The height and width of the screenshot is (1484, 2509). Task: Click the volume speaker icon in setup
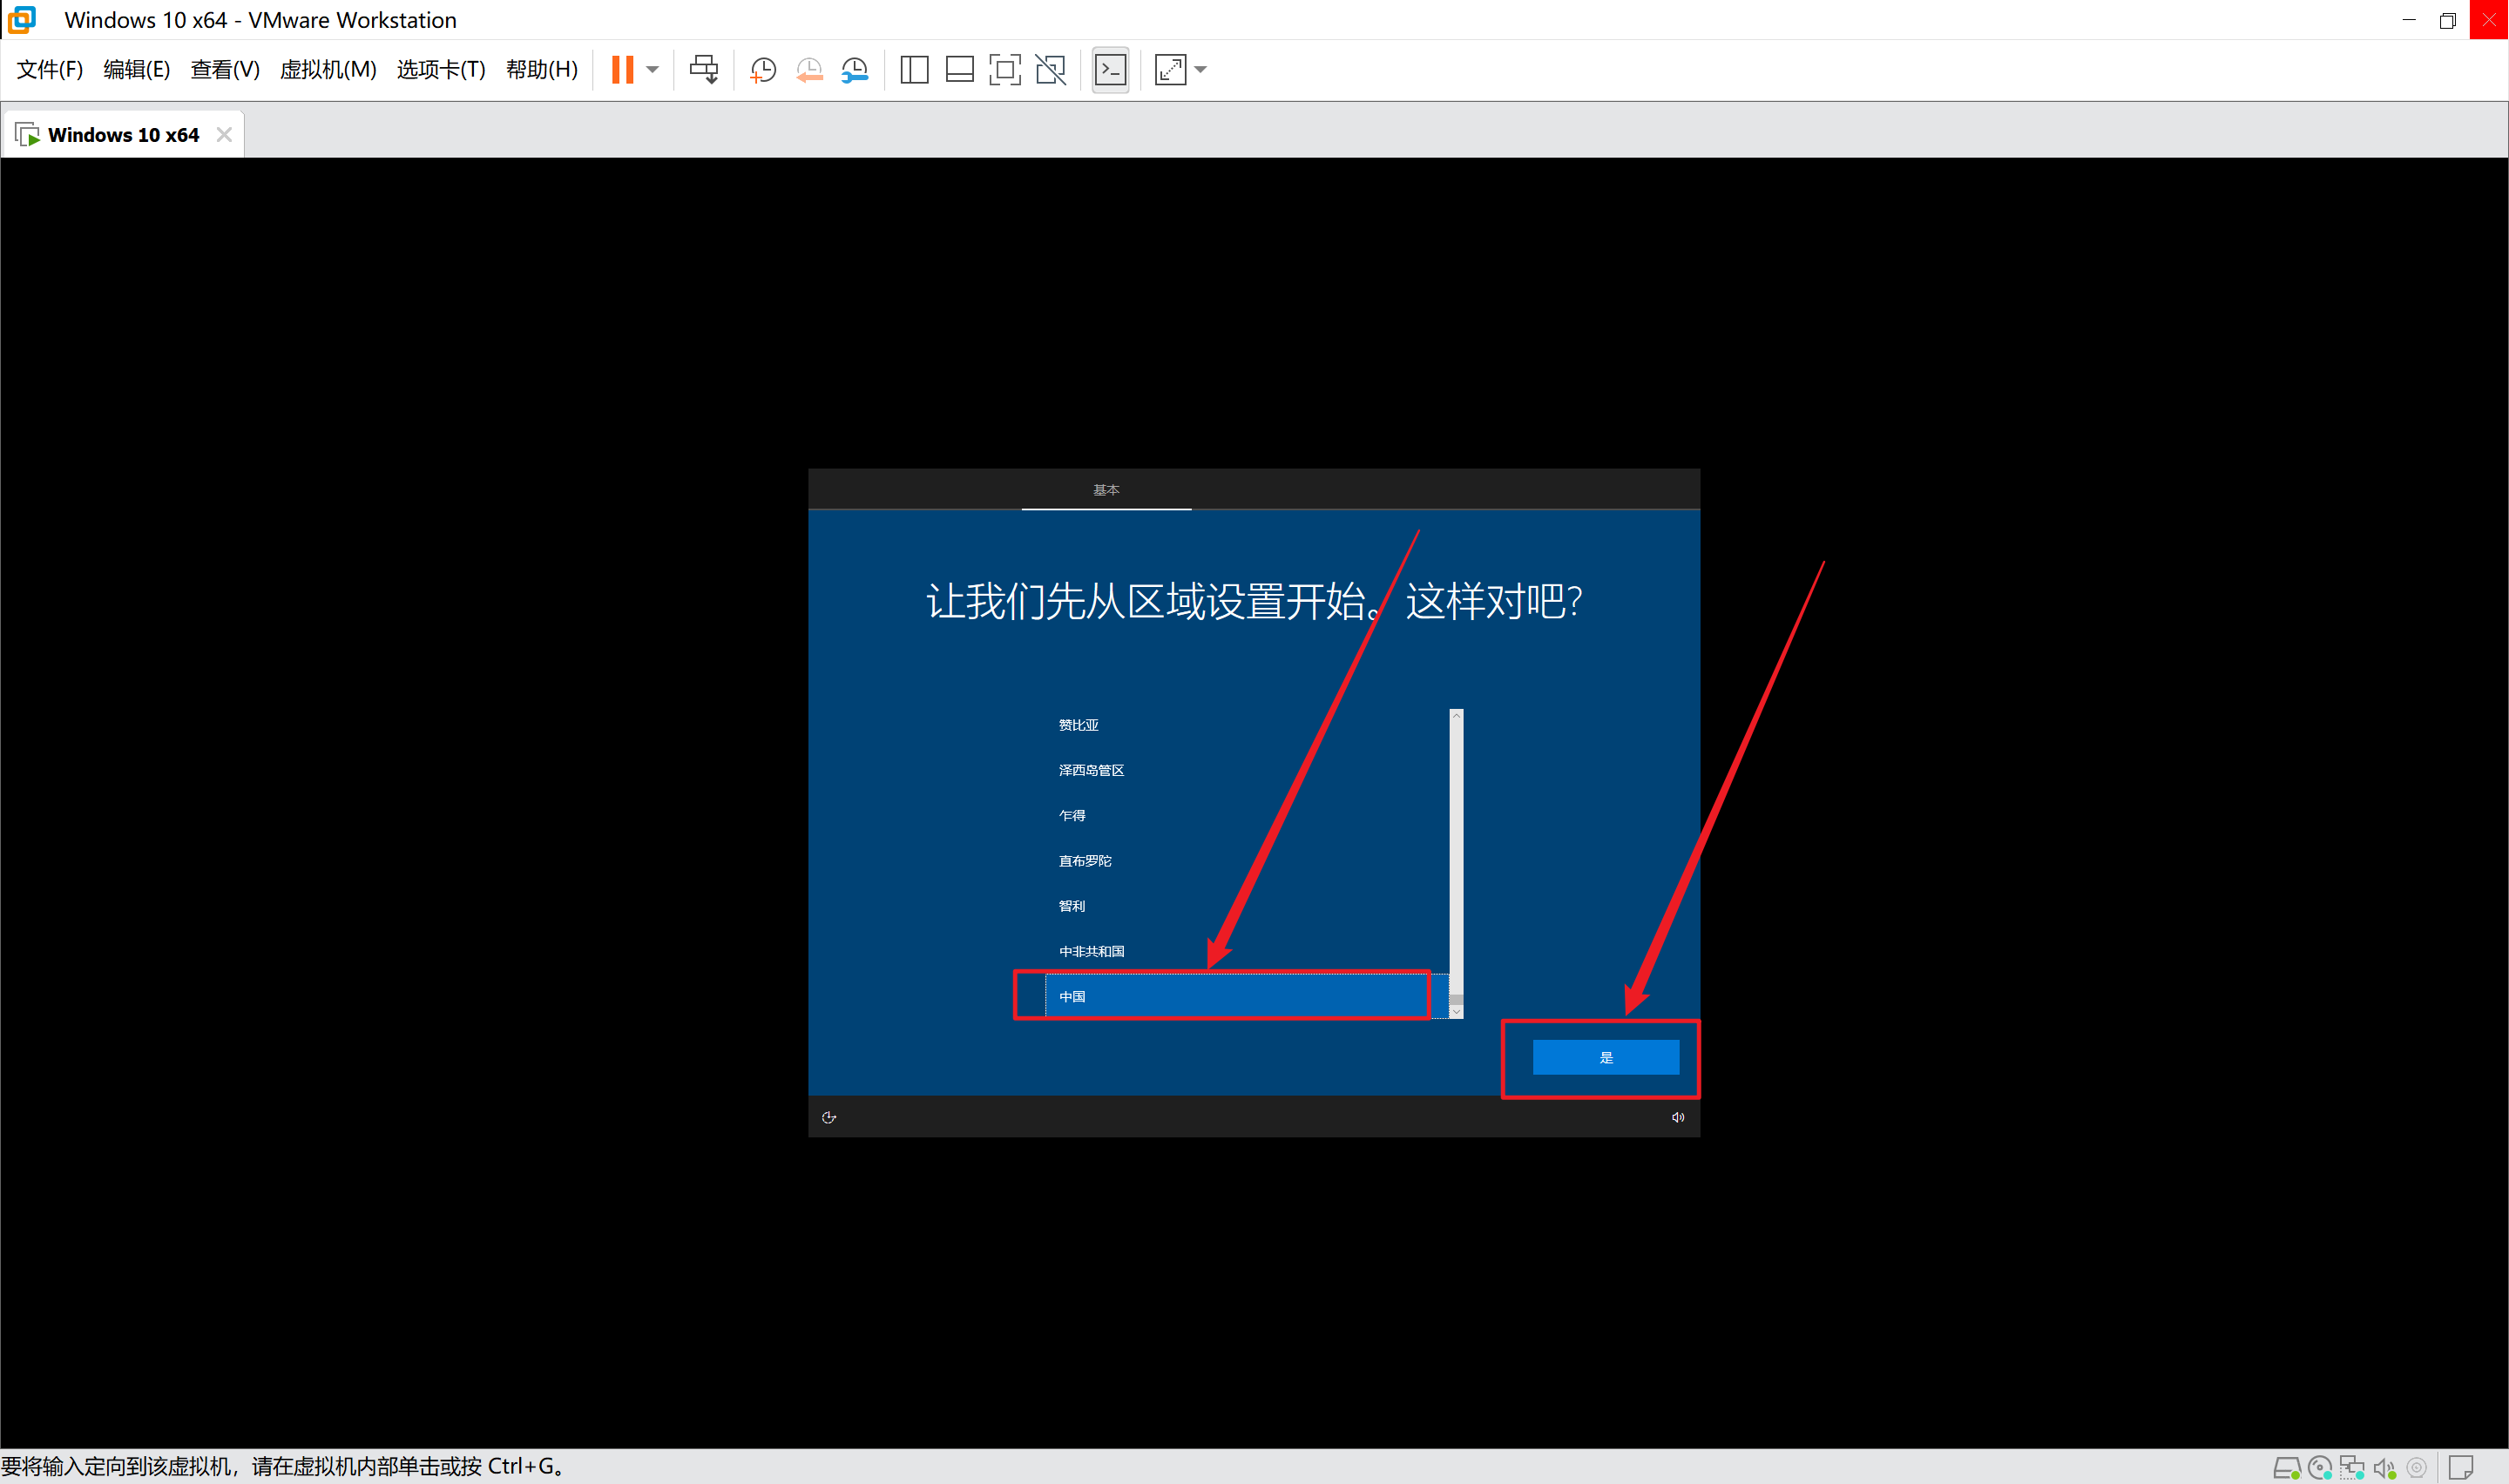pyautogui.click(x=1677, y=1117)
